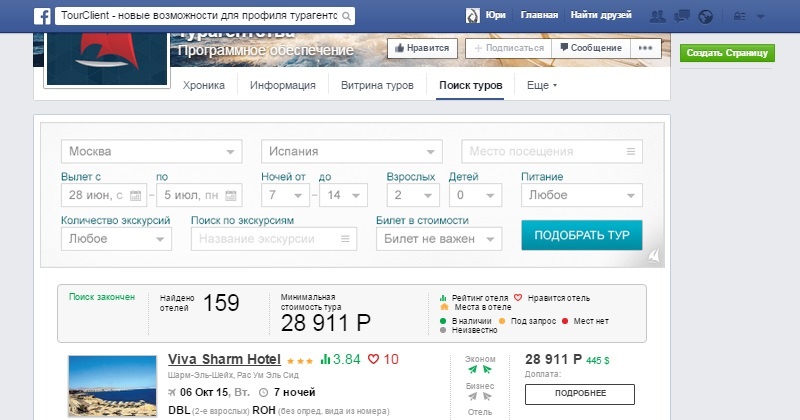The width and height of the screenshot is (800, 420).
Task: Click Бизнес grey airplane icons
Action: coord(480,396)
